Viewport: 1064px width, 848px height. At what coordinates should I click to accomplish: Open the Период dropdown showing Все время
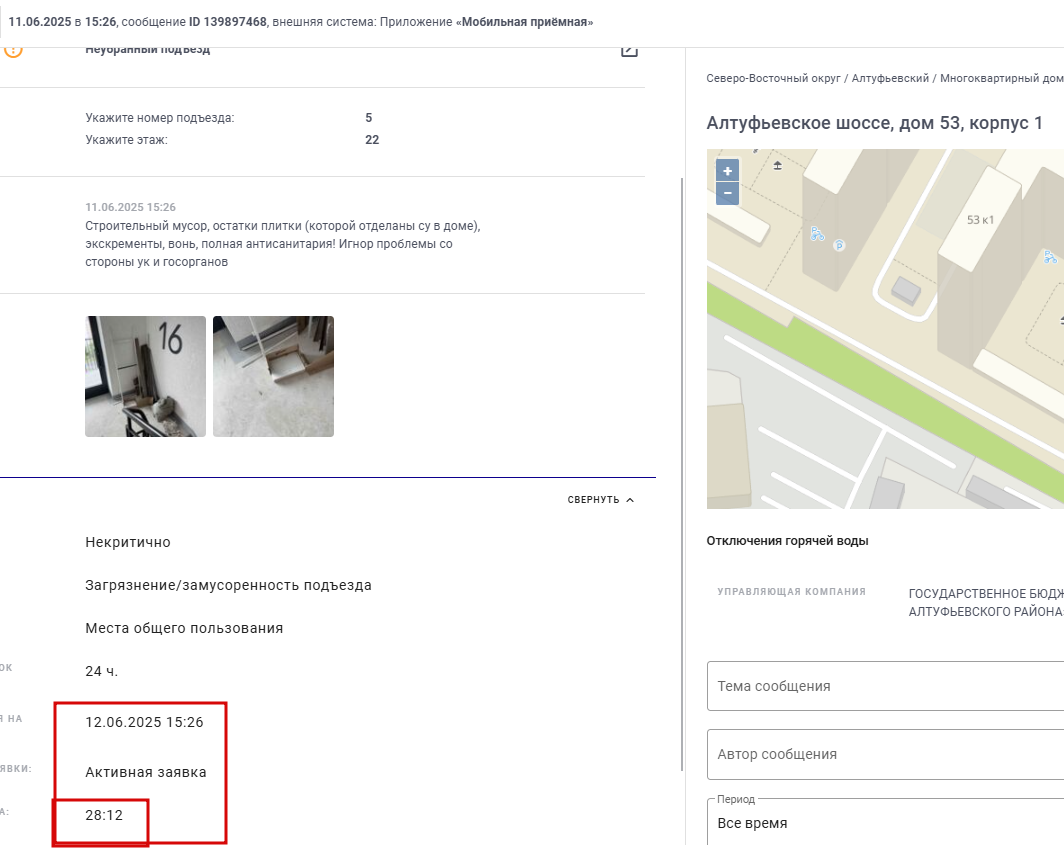click(885, 823)
